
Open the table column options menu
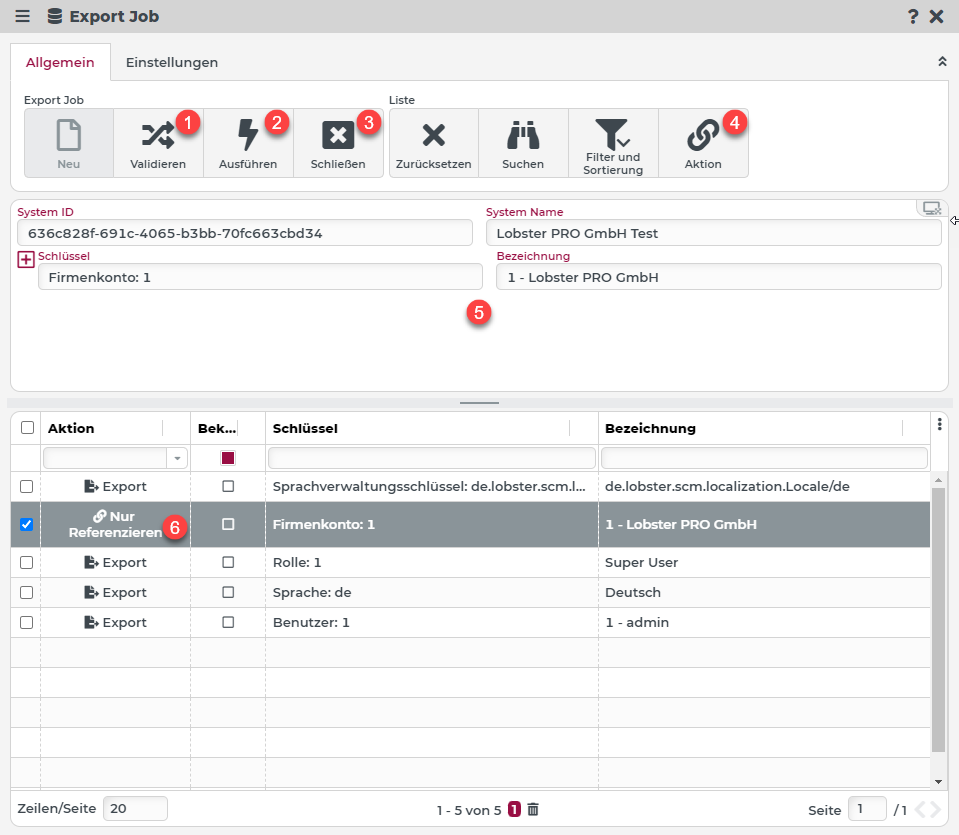click(x=939, y=424)
